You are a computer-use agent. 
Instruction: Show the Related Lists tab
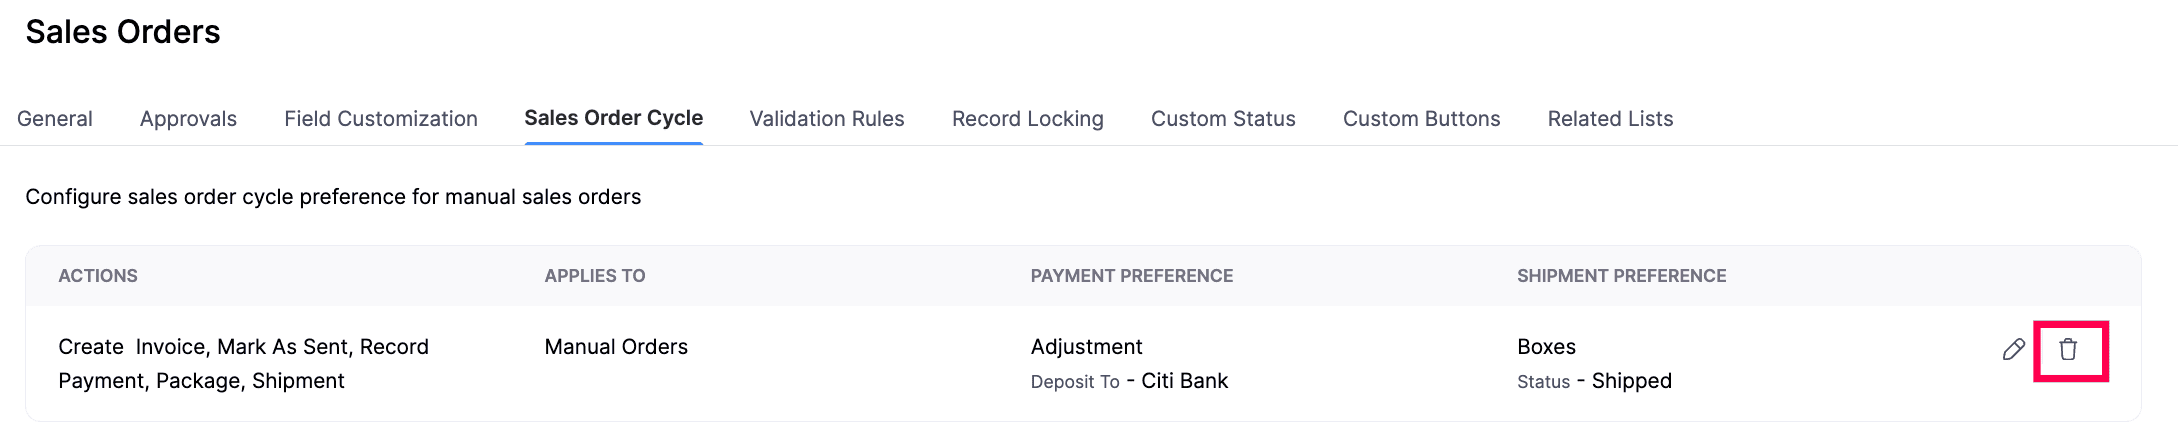click(1610, 119)
